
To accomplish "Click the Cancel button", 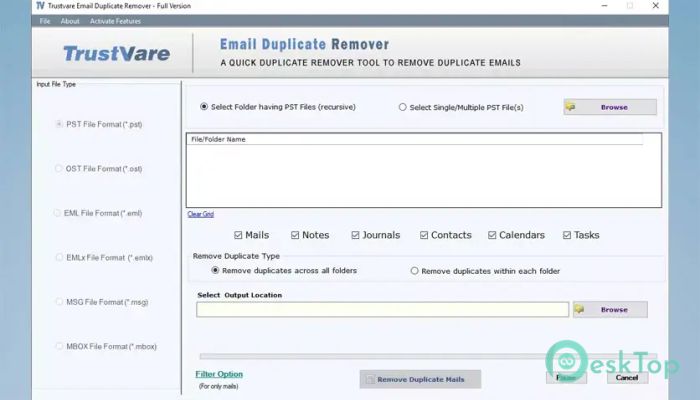I will tap(627, 378).
